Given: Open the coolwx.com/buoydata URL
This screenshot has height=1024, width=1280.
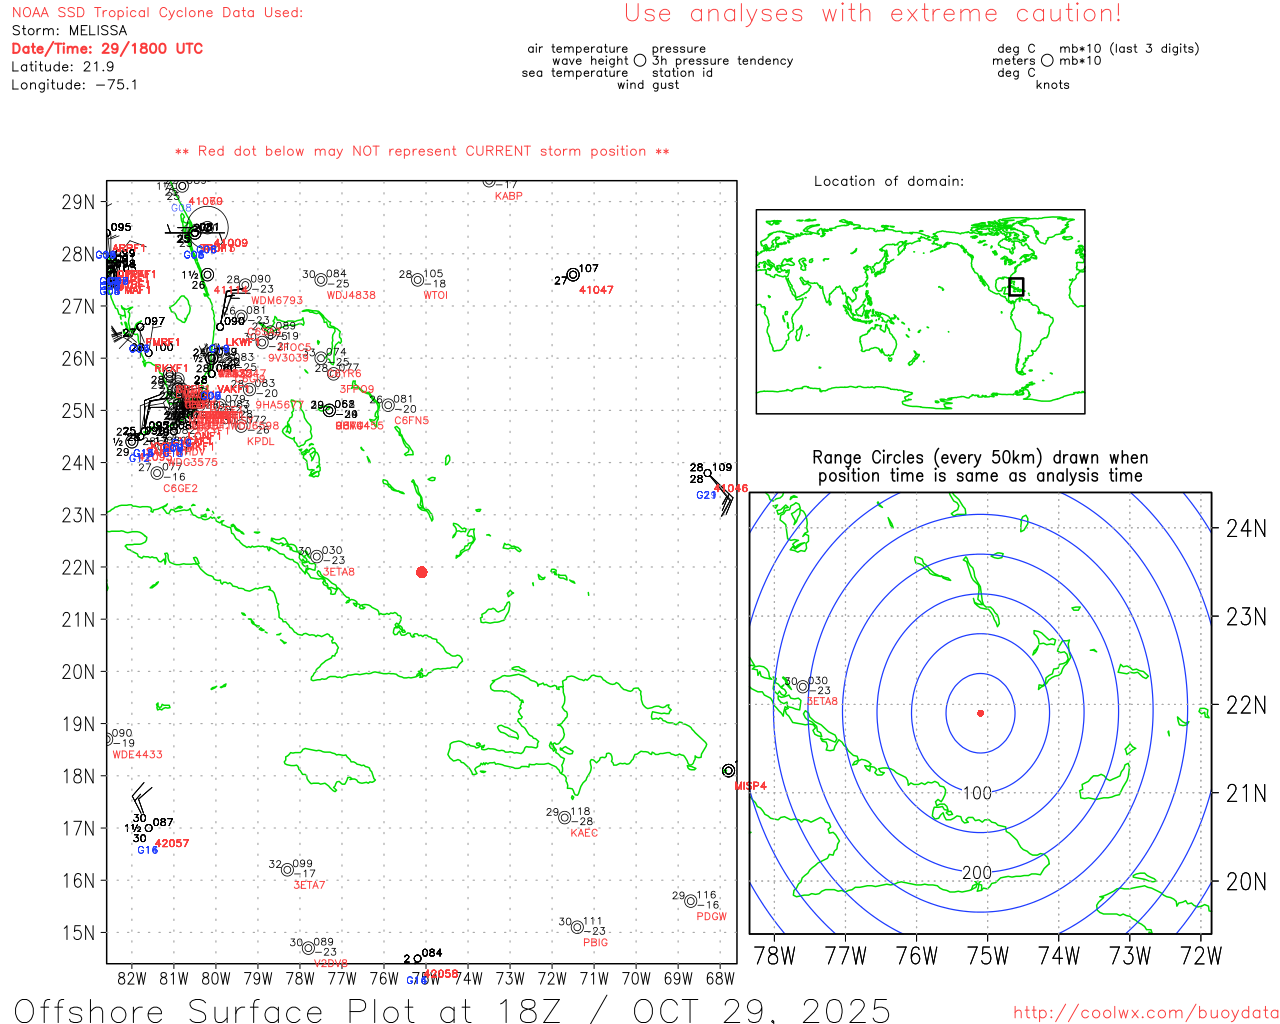Looking at the screenshot, I should (x=1145, y=1013).
